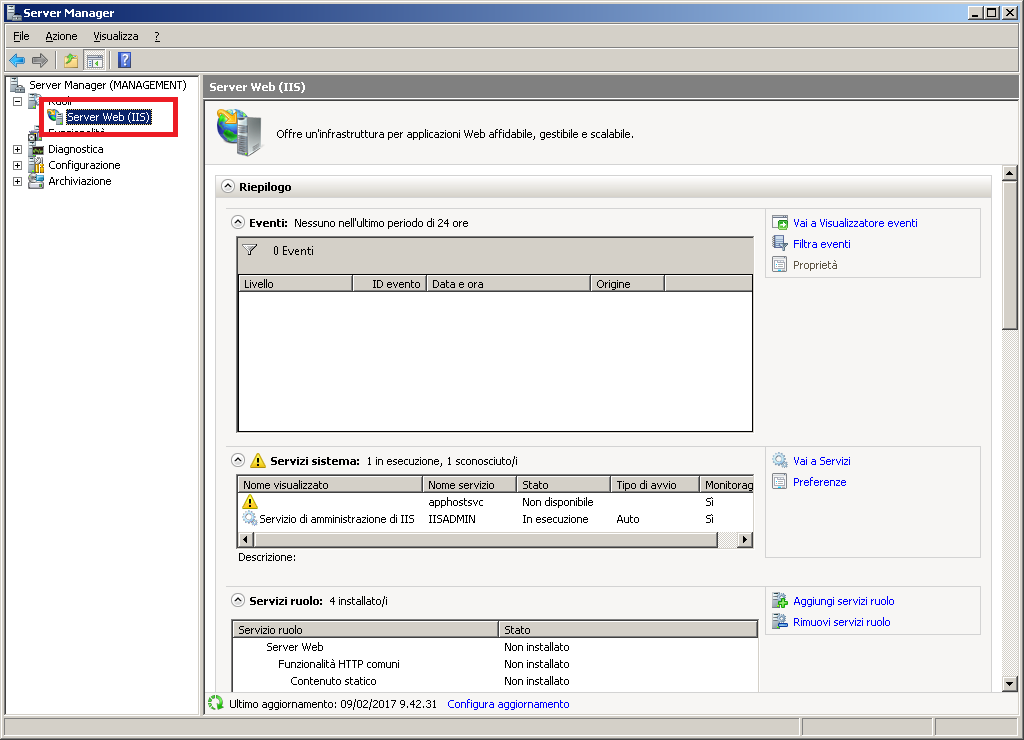This screenshot has height=740, width=1024.
Task: Click the Back arrow toolbar icon
Action: (x=17, y=61)
